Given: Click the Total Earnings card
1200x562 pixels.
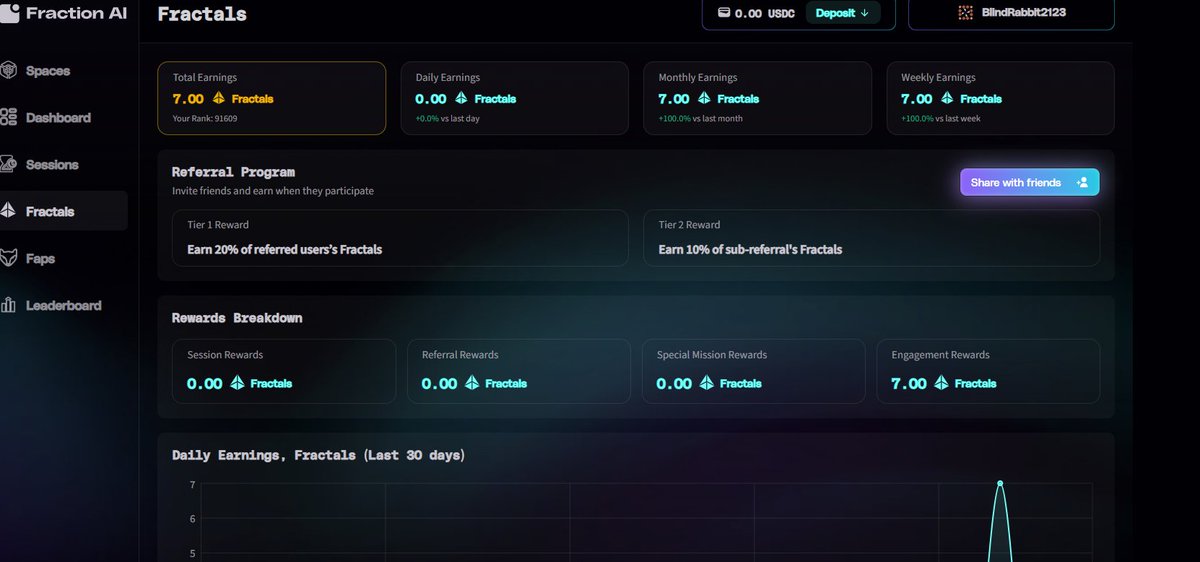Looking at the screenshot, I should pyautogui.click(x=272, y=98).
